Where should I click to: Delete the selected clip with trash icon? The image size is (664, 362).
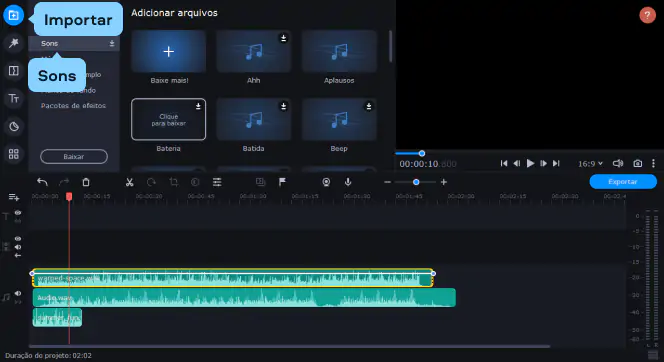[x=86, y=182]
